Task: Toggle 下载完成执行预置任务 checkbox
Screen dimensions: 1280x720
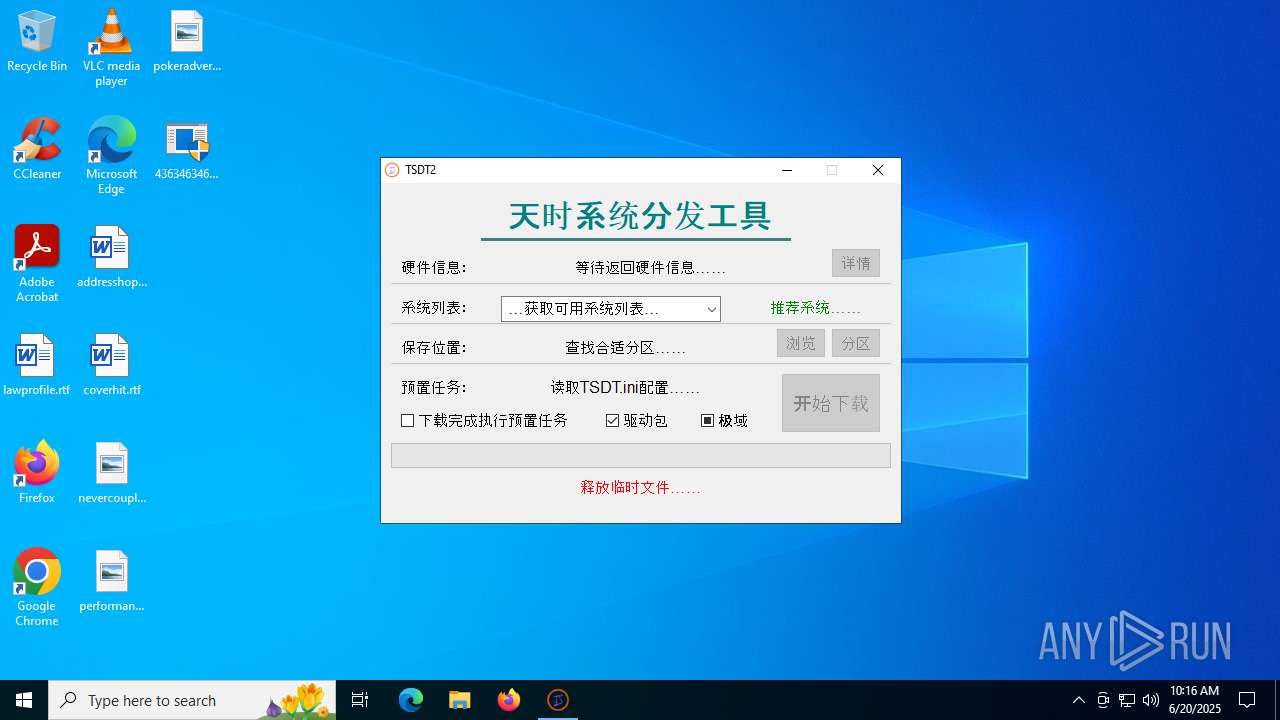Action: click(485, 421)
